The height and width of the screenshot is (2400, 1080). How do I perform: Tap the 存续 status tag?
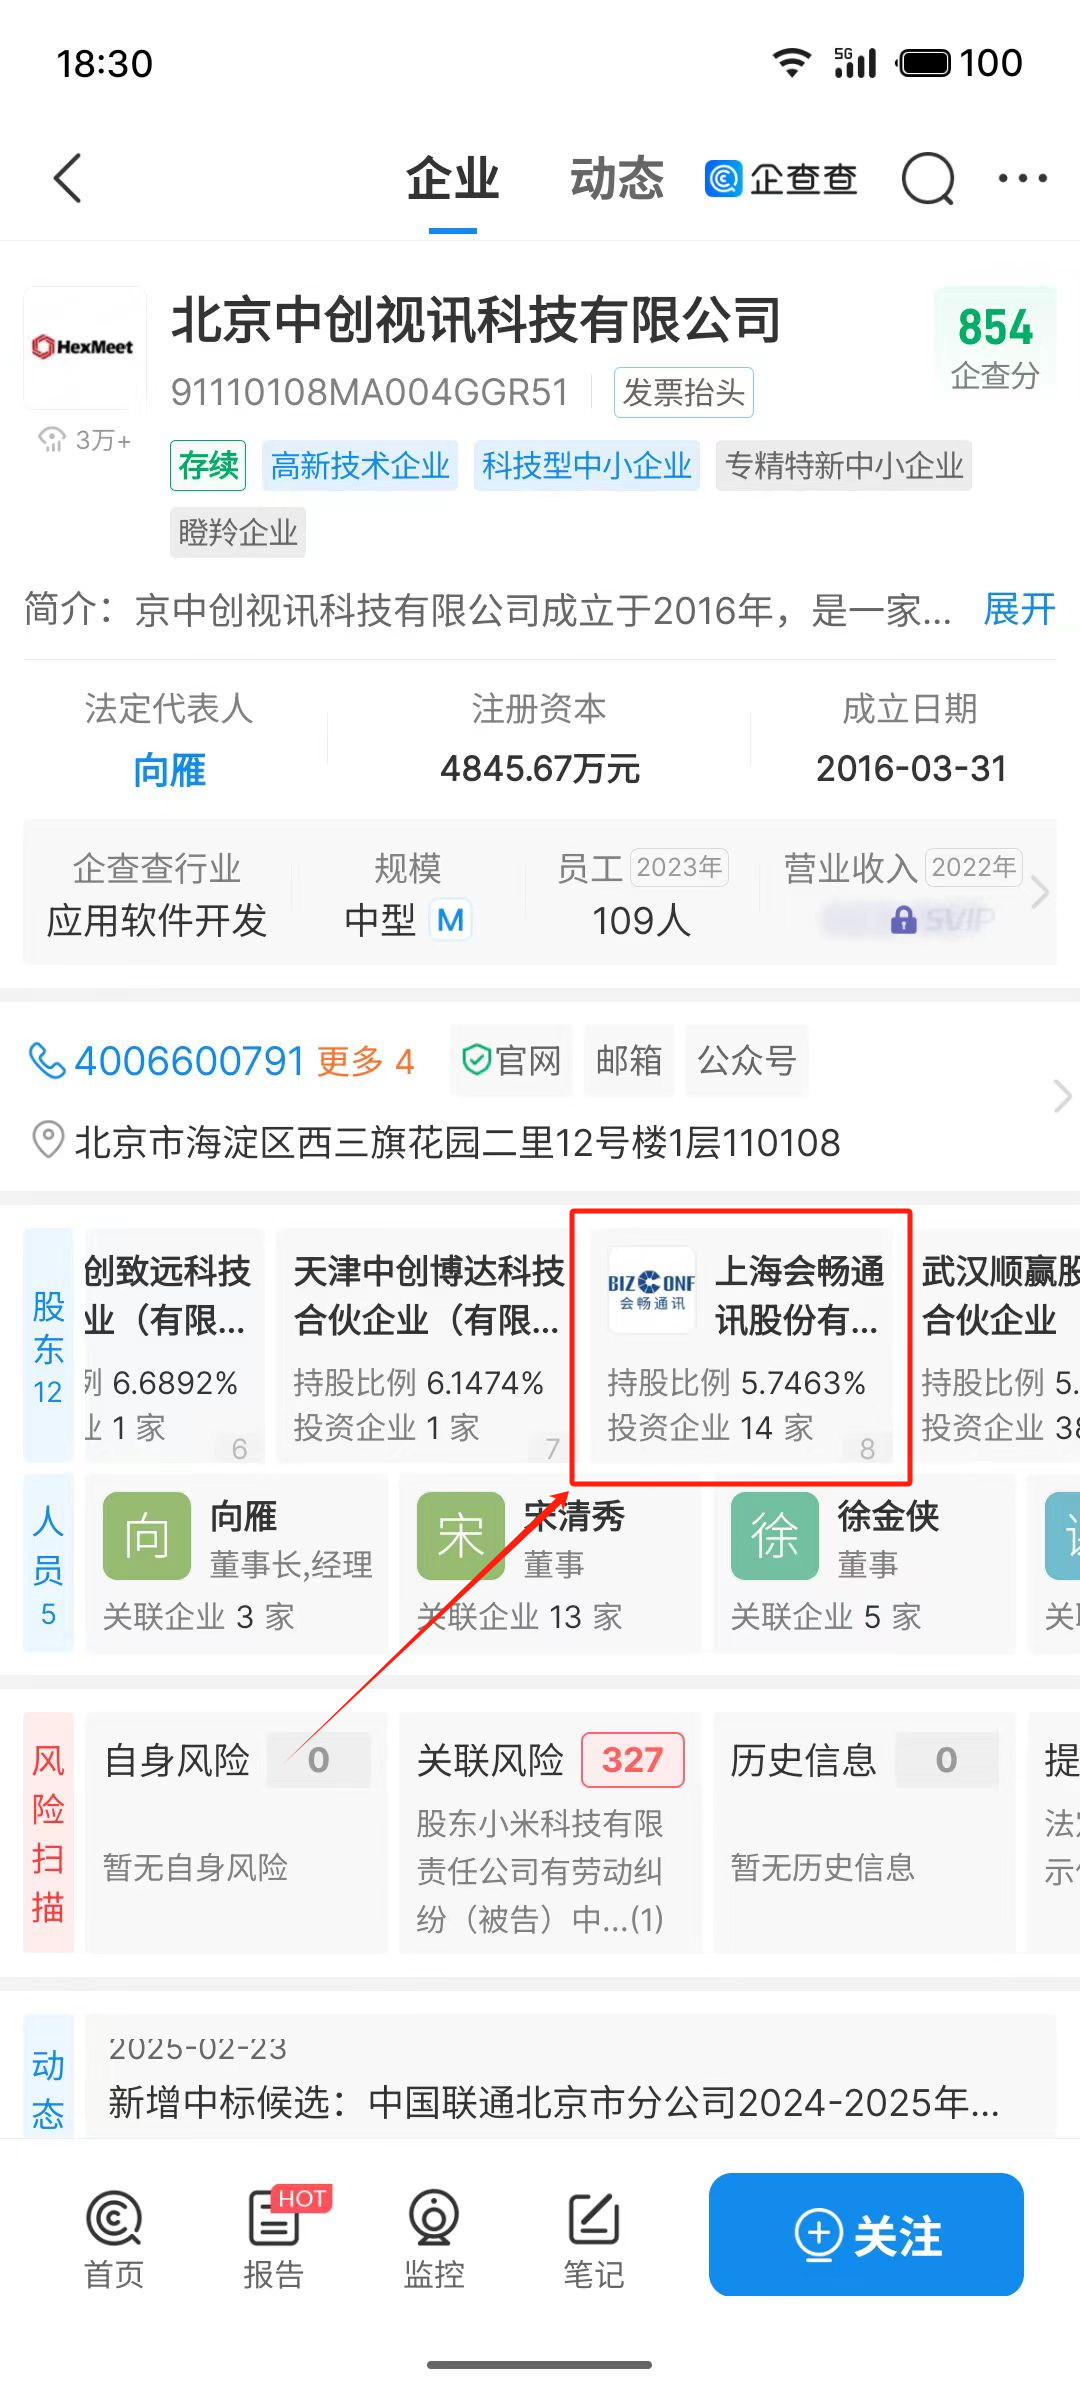(x=208, y=465)
